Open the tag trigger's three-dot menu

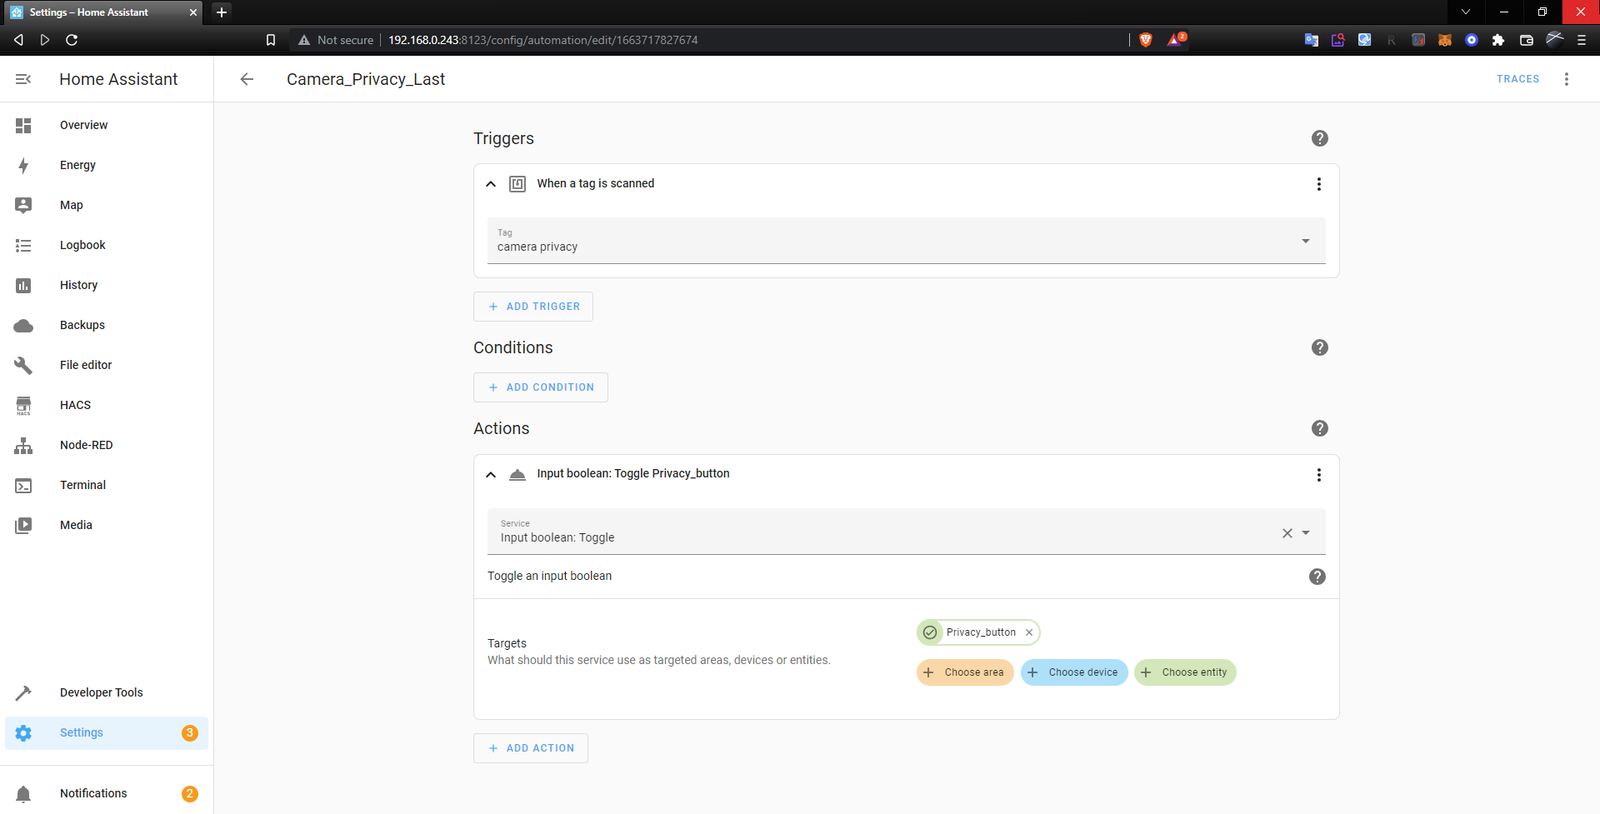pyautogui.click(x=1318, y=184)
